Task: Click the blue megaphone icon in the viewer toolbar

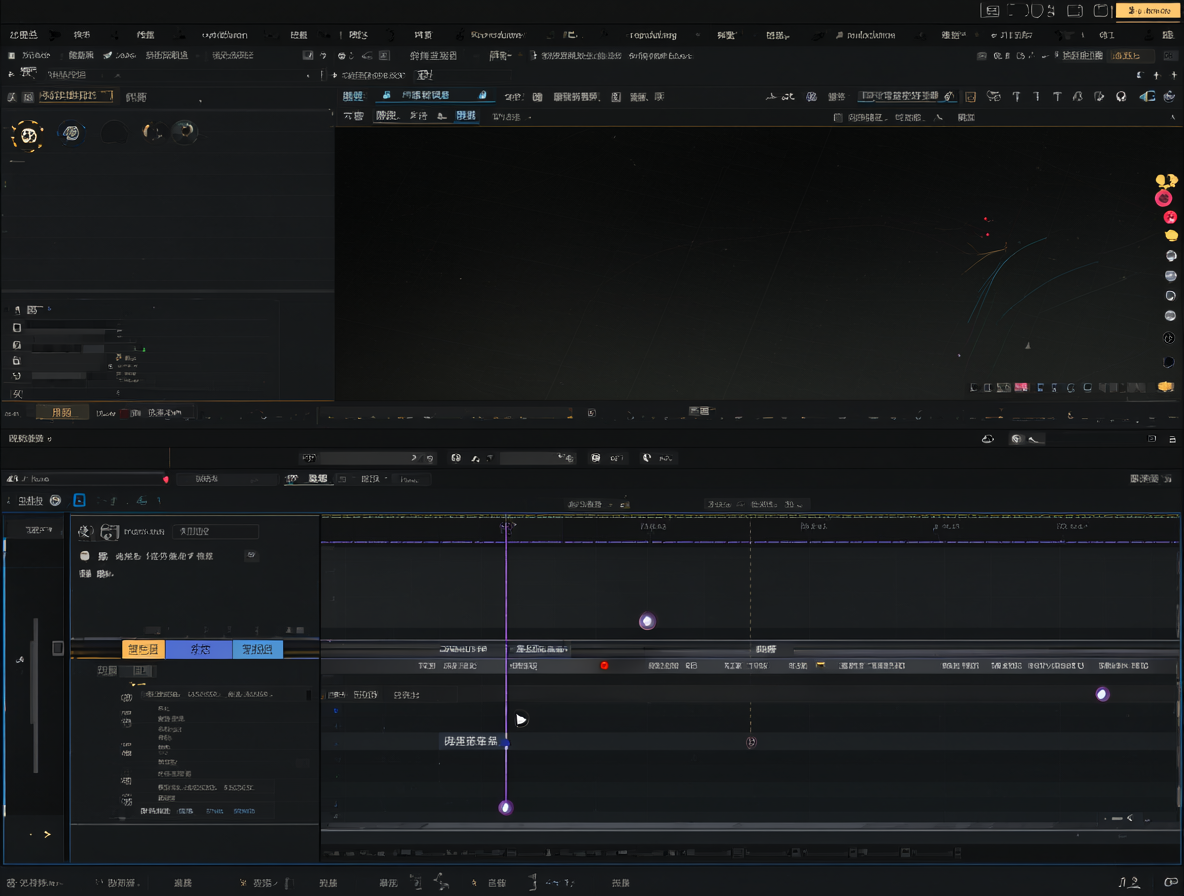Action: pos(1147,97)
